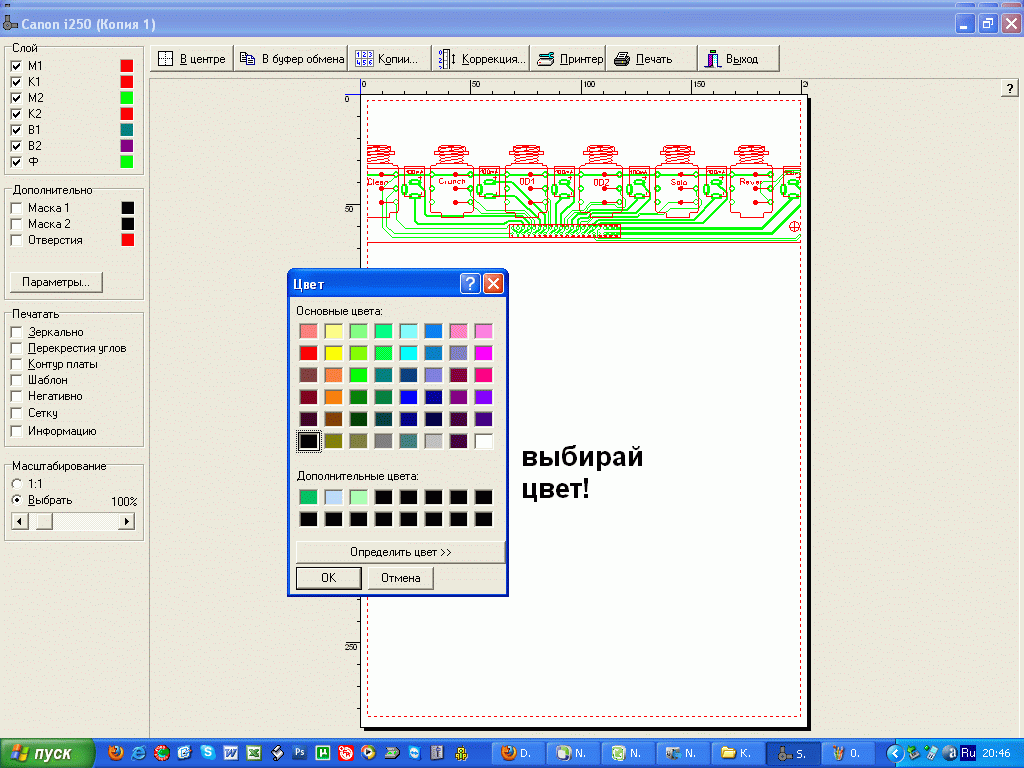Viewport: 1024px width, 768px height.
Task: Toggle the M2 layer checkbox
Action: (x=16, y=98)
